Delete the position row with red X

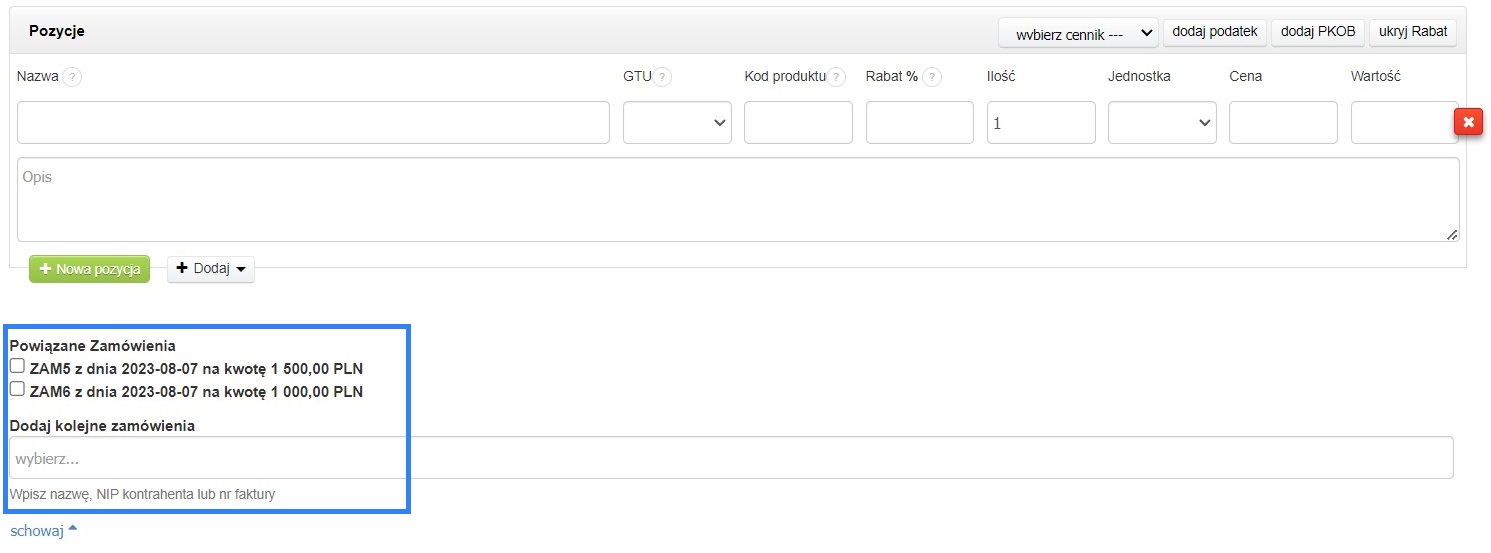coord(1468,122)
